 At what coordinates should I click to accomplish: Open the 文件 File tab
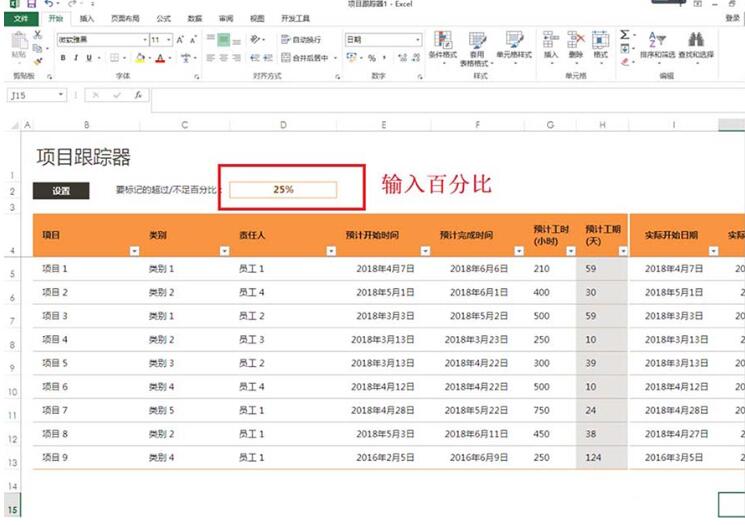tap(21, 19)
